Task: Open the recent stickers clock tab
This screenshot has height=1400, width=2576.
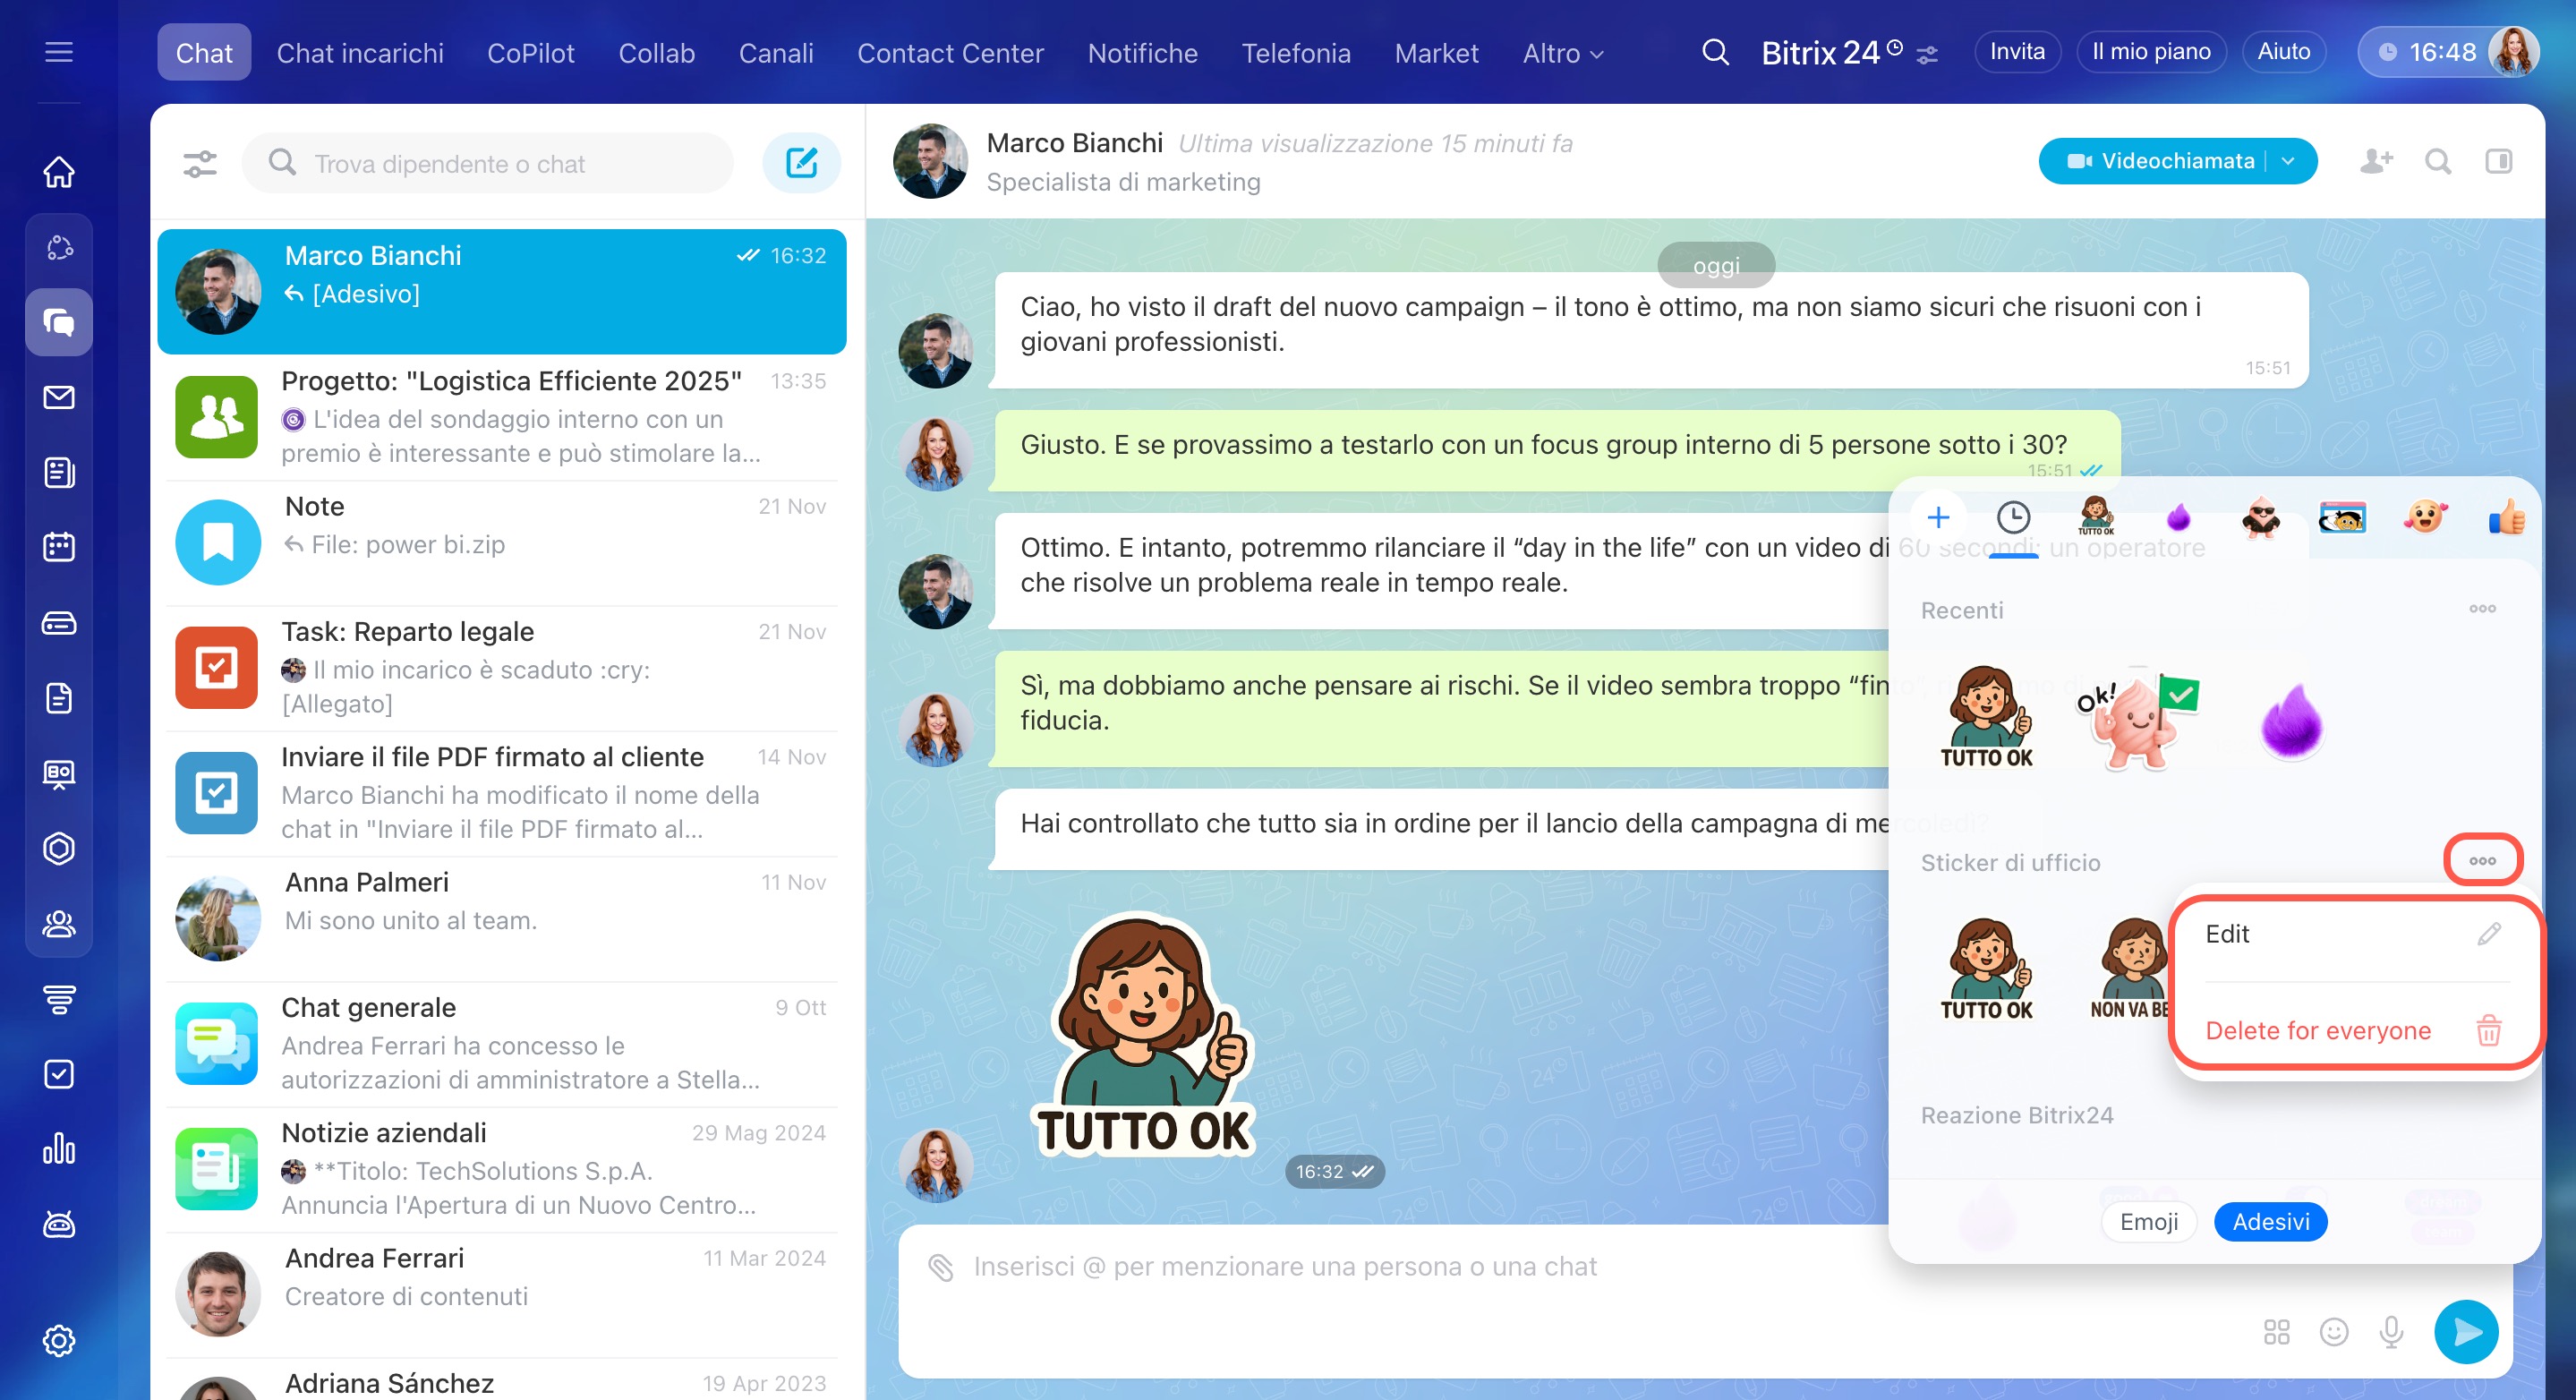Action: tap(2013, 518)
